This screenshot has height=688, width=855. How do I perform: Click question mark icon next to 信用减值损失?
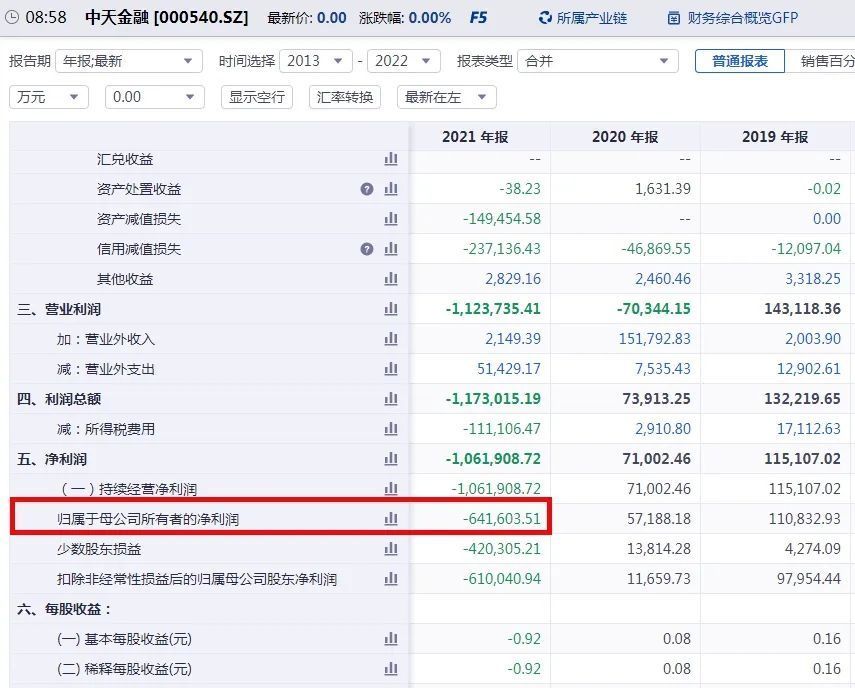point(367,249)
